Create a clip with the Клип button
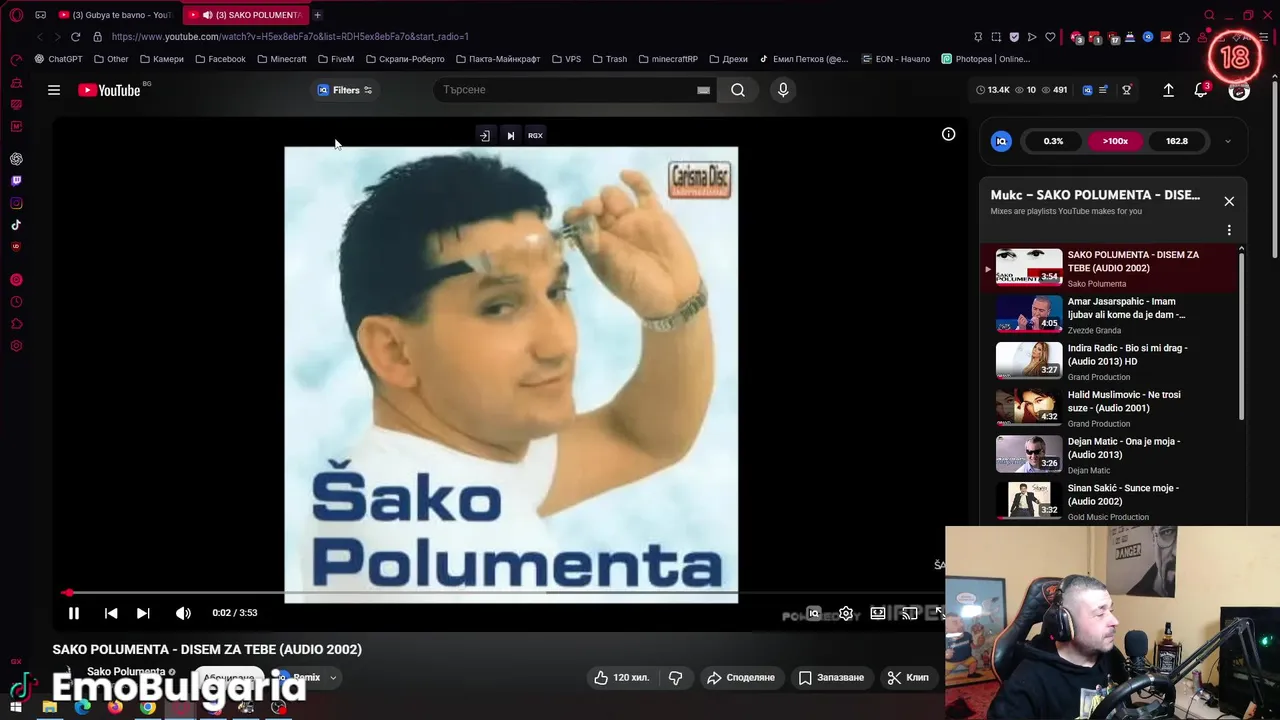The height and width of the screenshot is (720, 1280). click(x=908, y=678)
